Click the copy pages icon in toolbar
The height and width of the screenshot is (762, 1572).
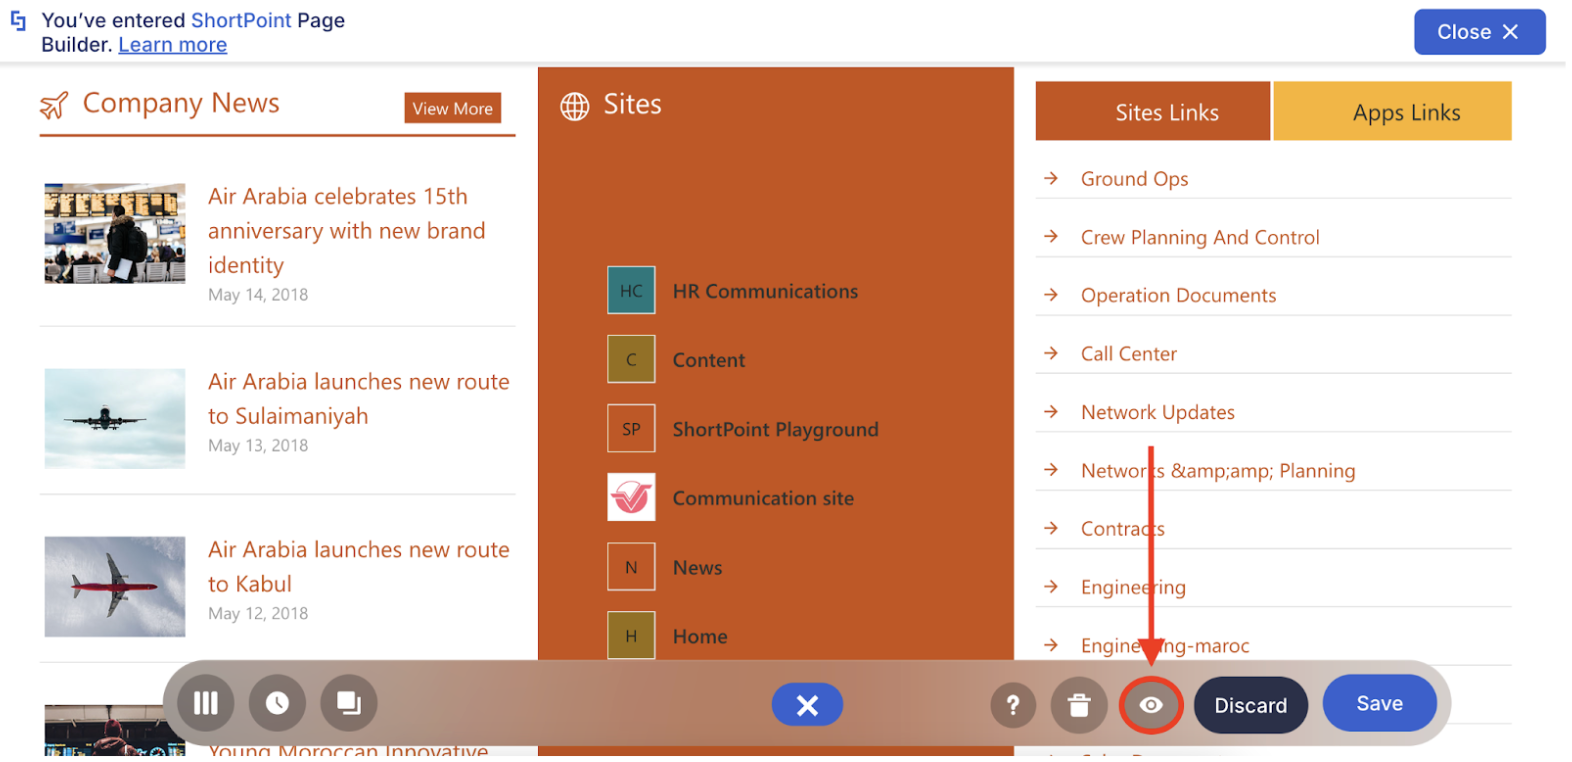click(348, 704)
